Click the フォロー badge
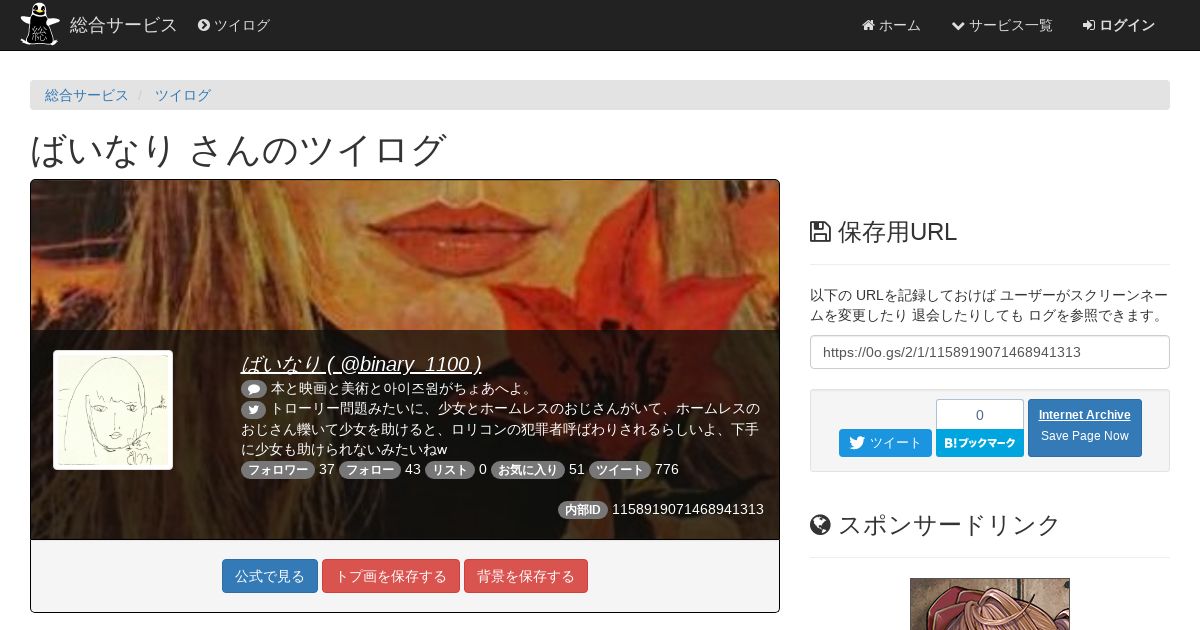The width and height of the screenshot is (1200, 630). point(370,470)
